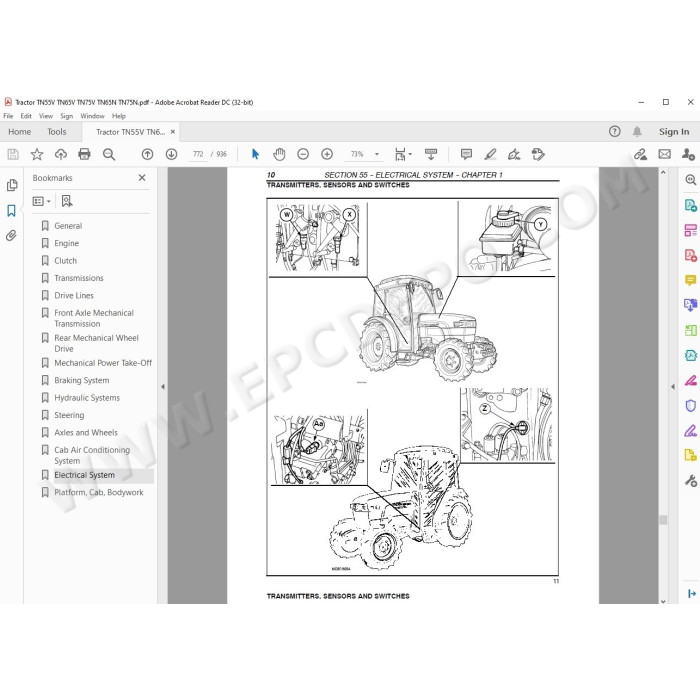
Task: Open the Drive Lines bookmark
Action: [x=74, y=296]
